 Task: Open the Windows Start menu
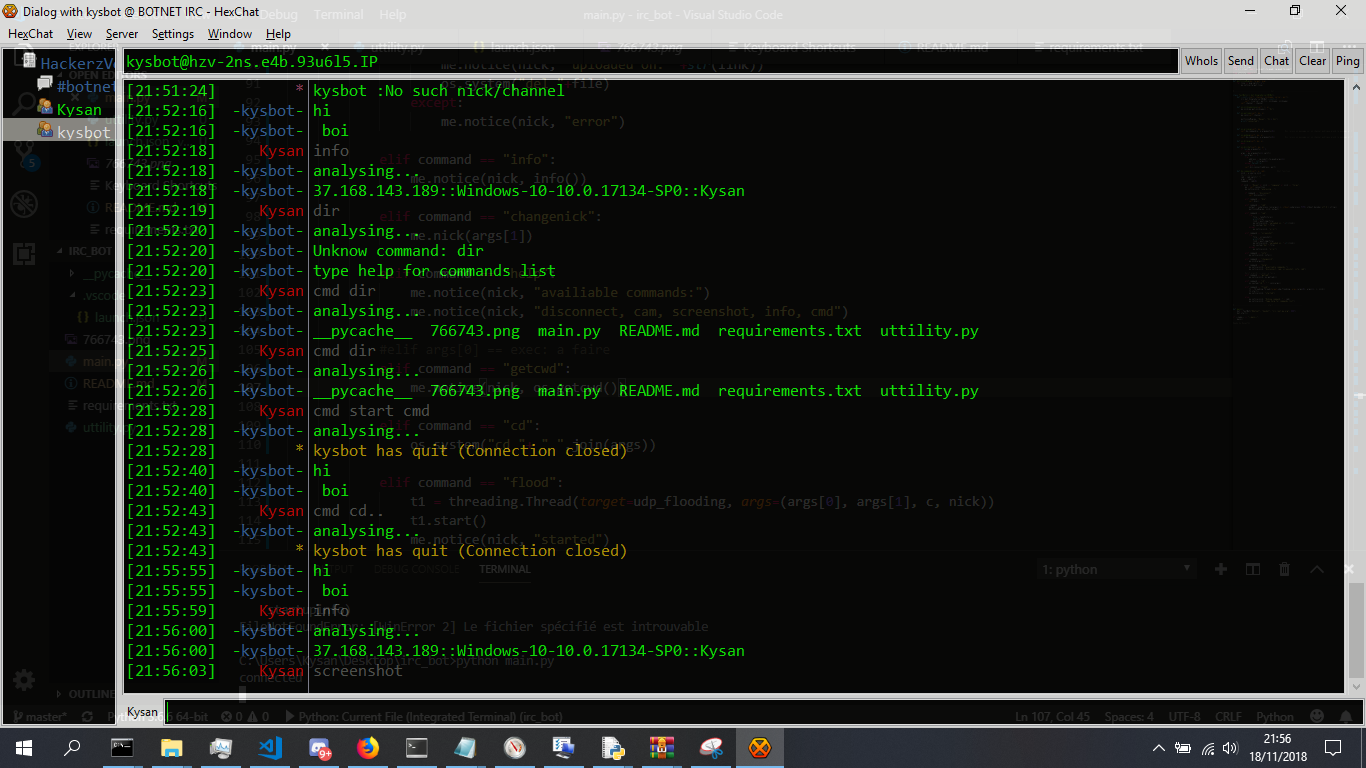coord(24,748)
